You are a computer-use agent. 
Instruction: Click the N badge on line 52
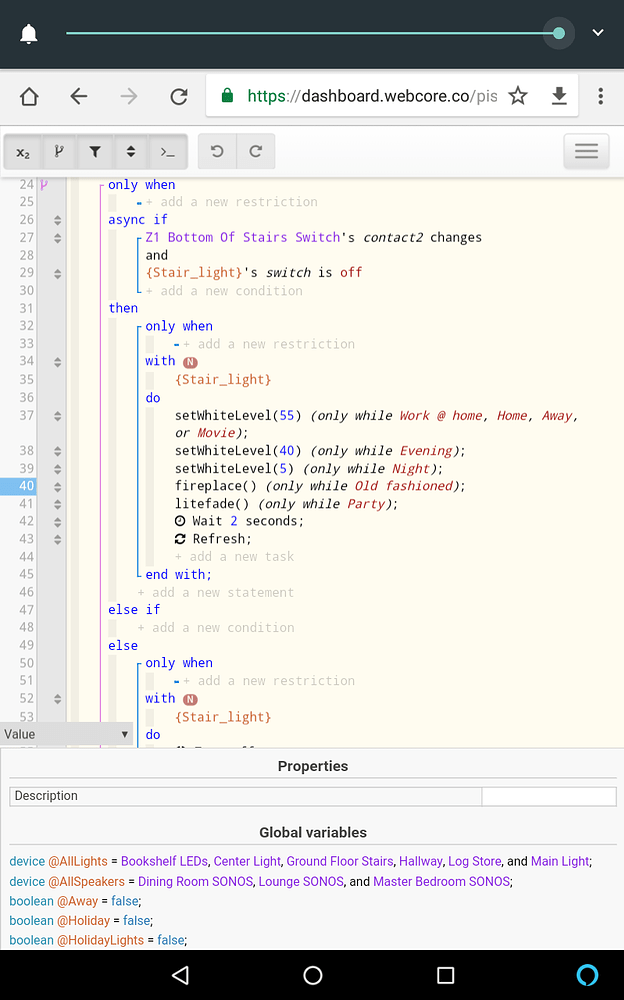tap(190, 699)
